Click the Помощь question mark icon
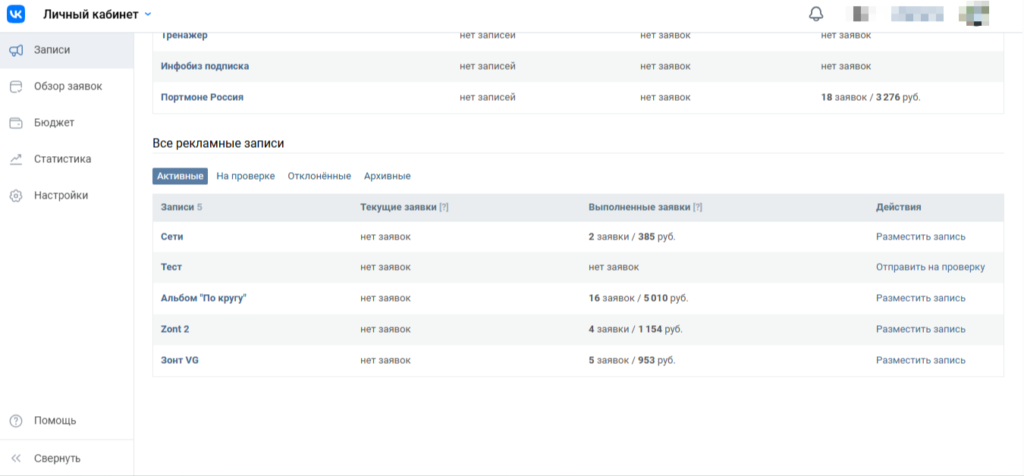 [16, 421]
